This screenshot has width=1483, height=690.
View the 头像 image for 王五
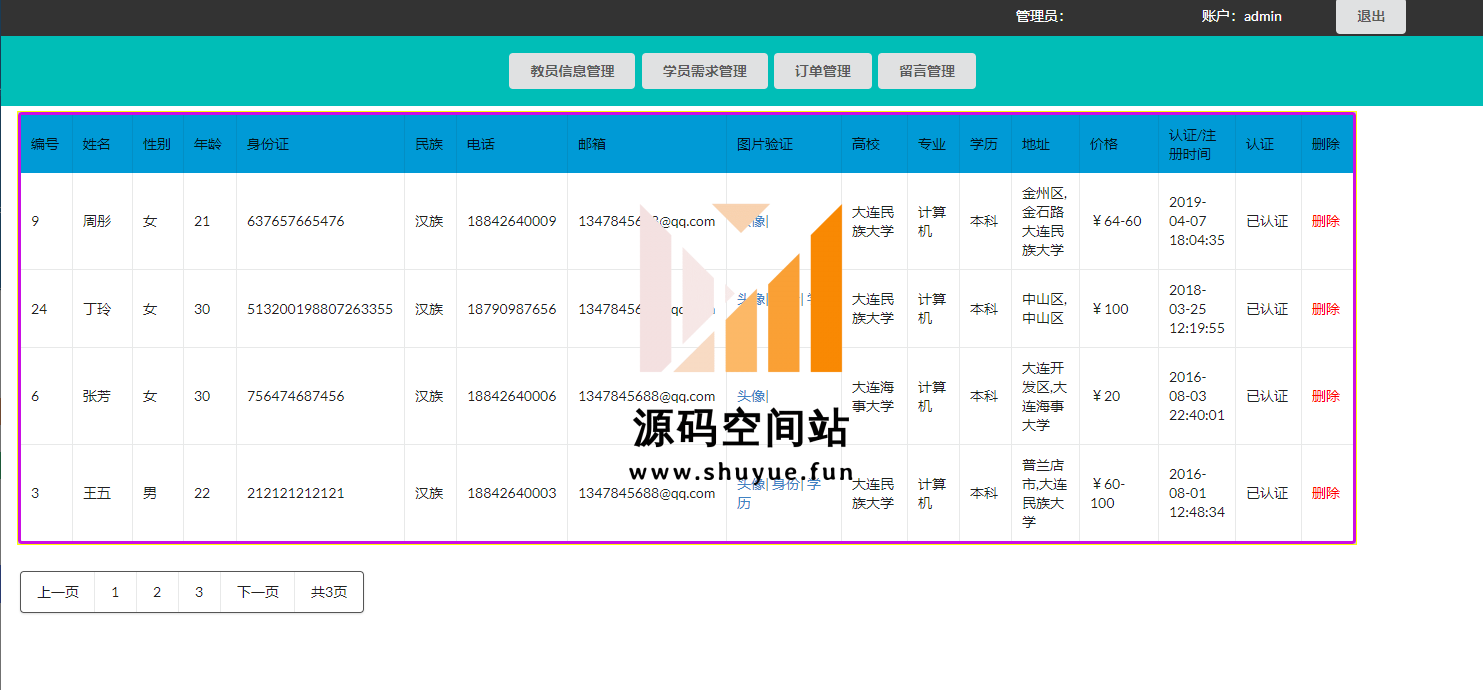[x=750, y=484]
